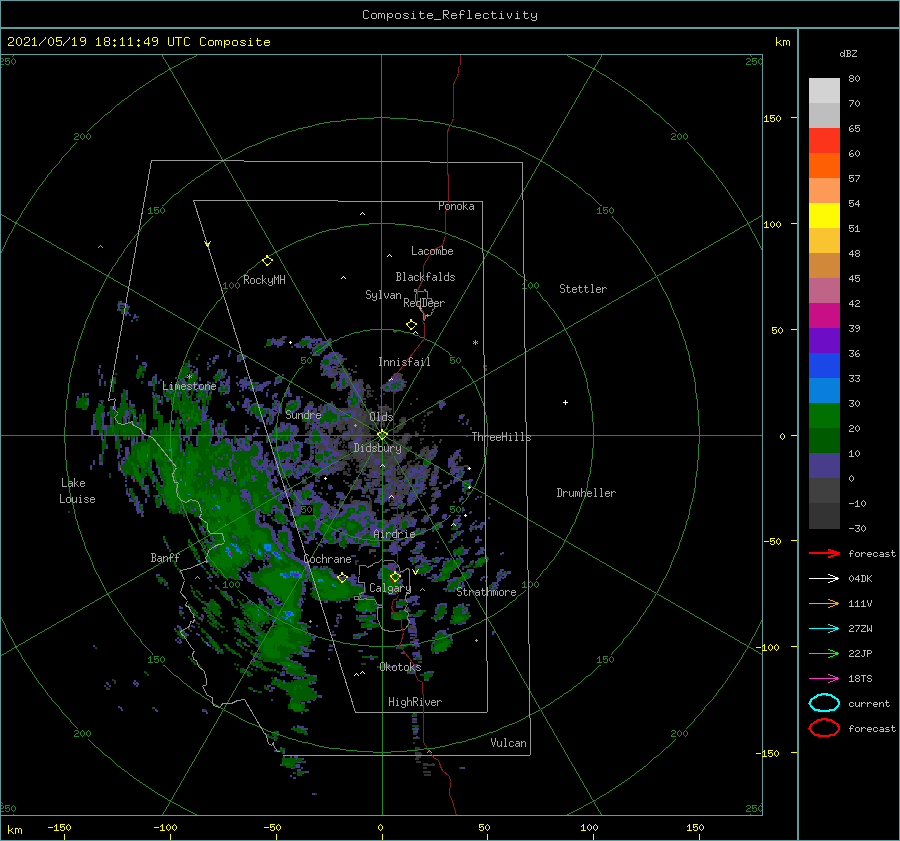Viewport: 900px width, 841px height.
Task: Click the yellow arrow marker east of Calgary
Action: (415, 572)
